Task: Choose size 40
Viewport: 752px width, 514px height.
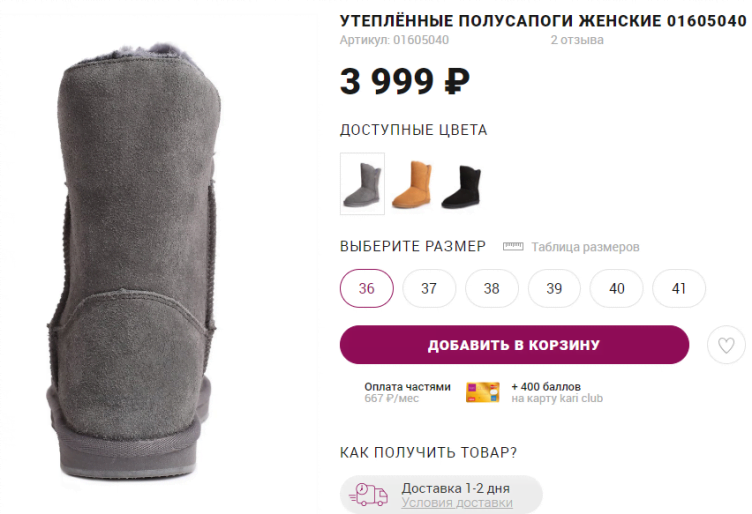Action: click(x=617, y=289)
